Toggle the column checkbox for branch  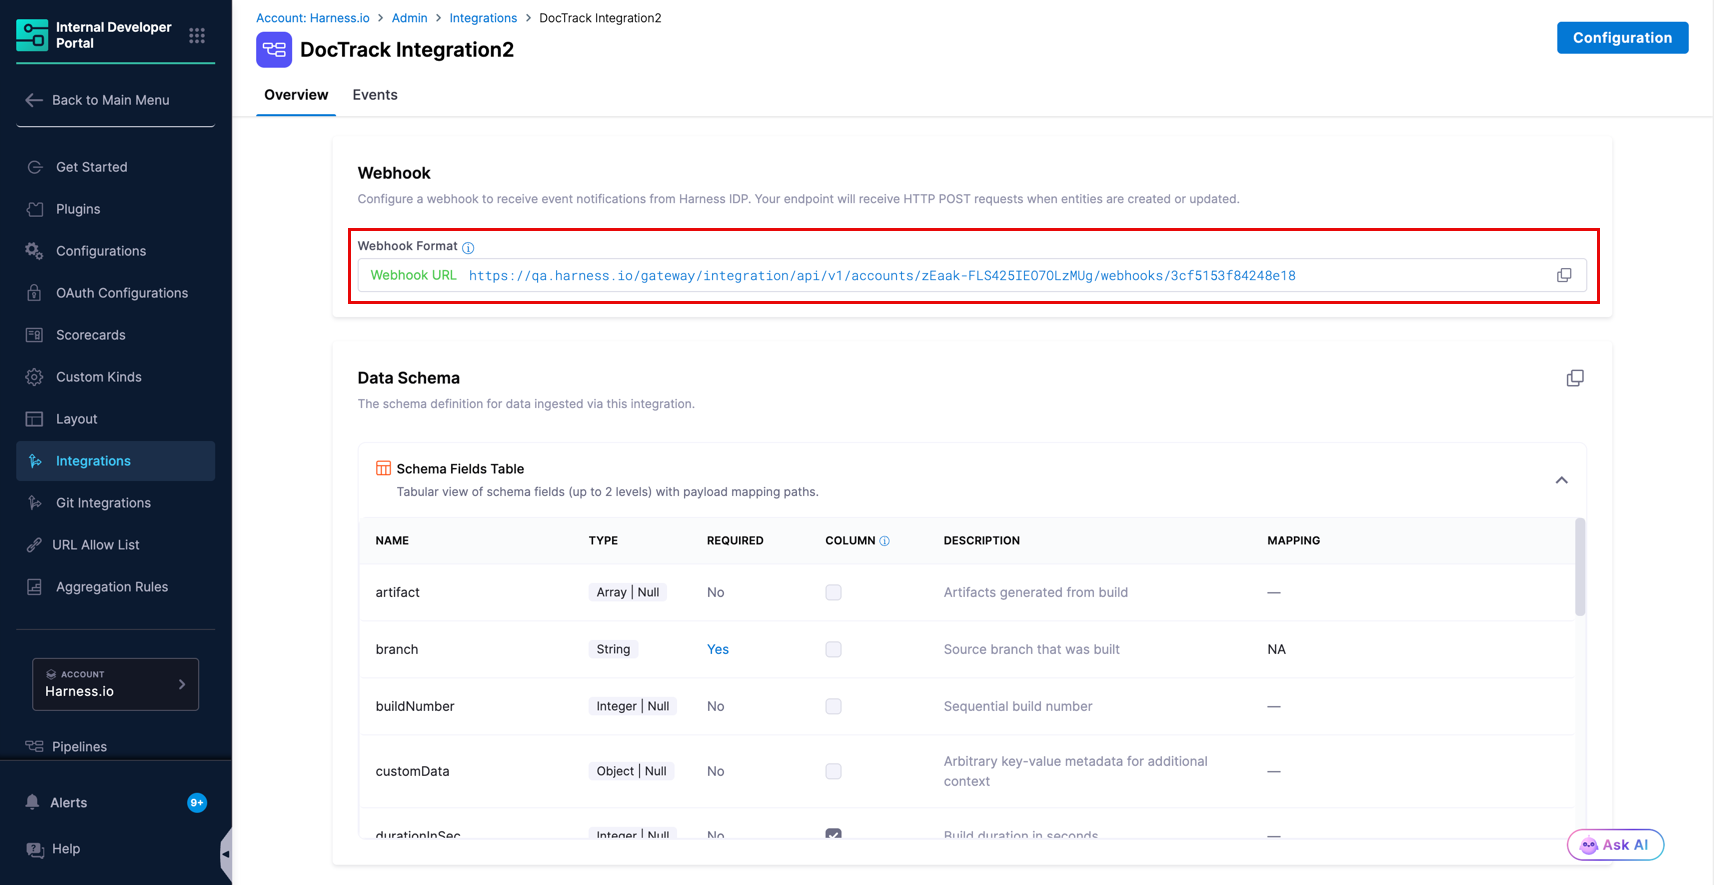click(x=833, y=649)
